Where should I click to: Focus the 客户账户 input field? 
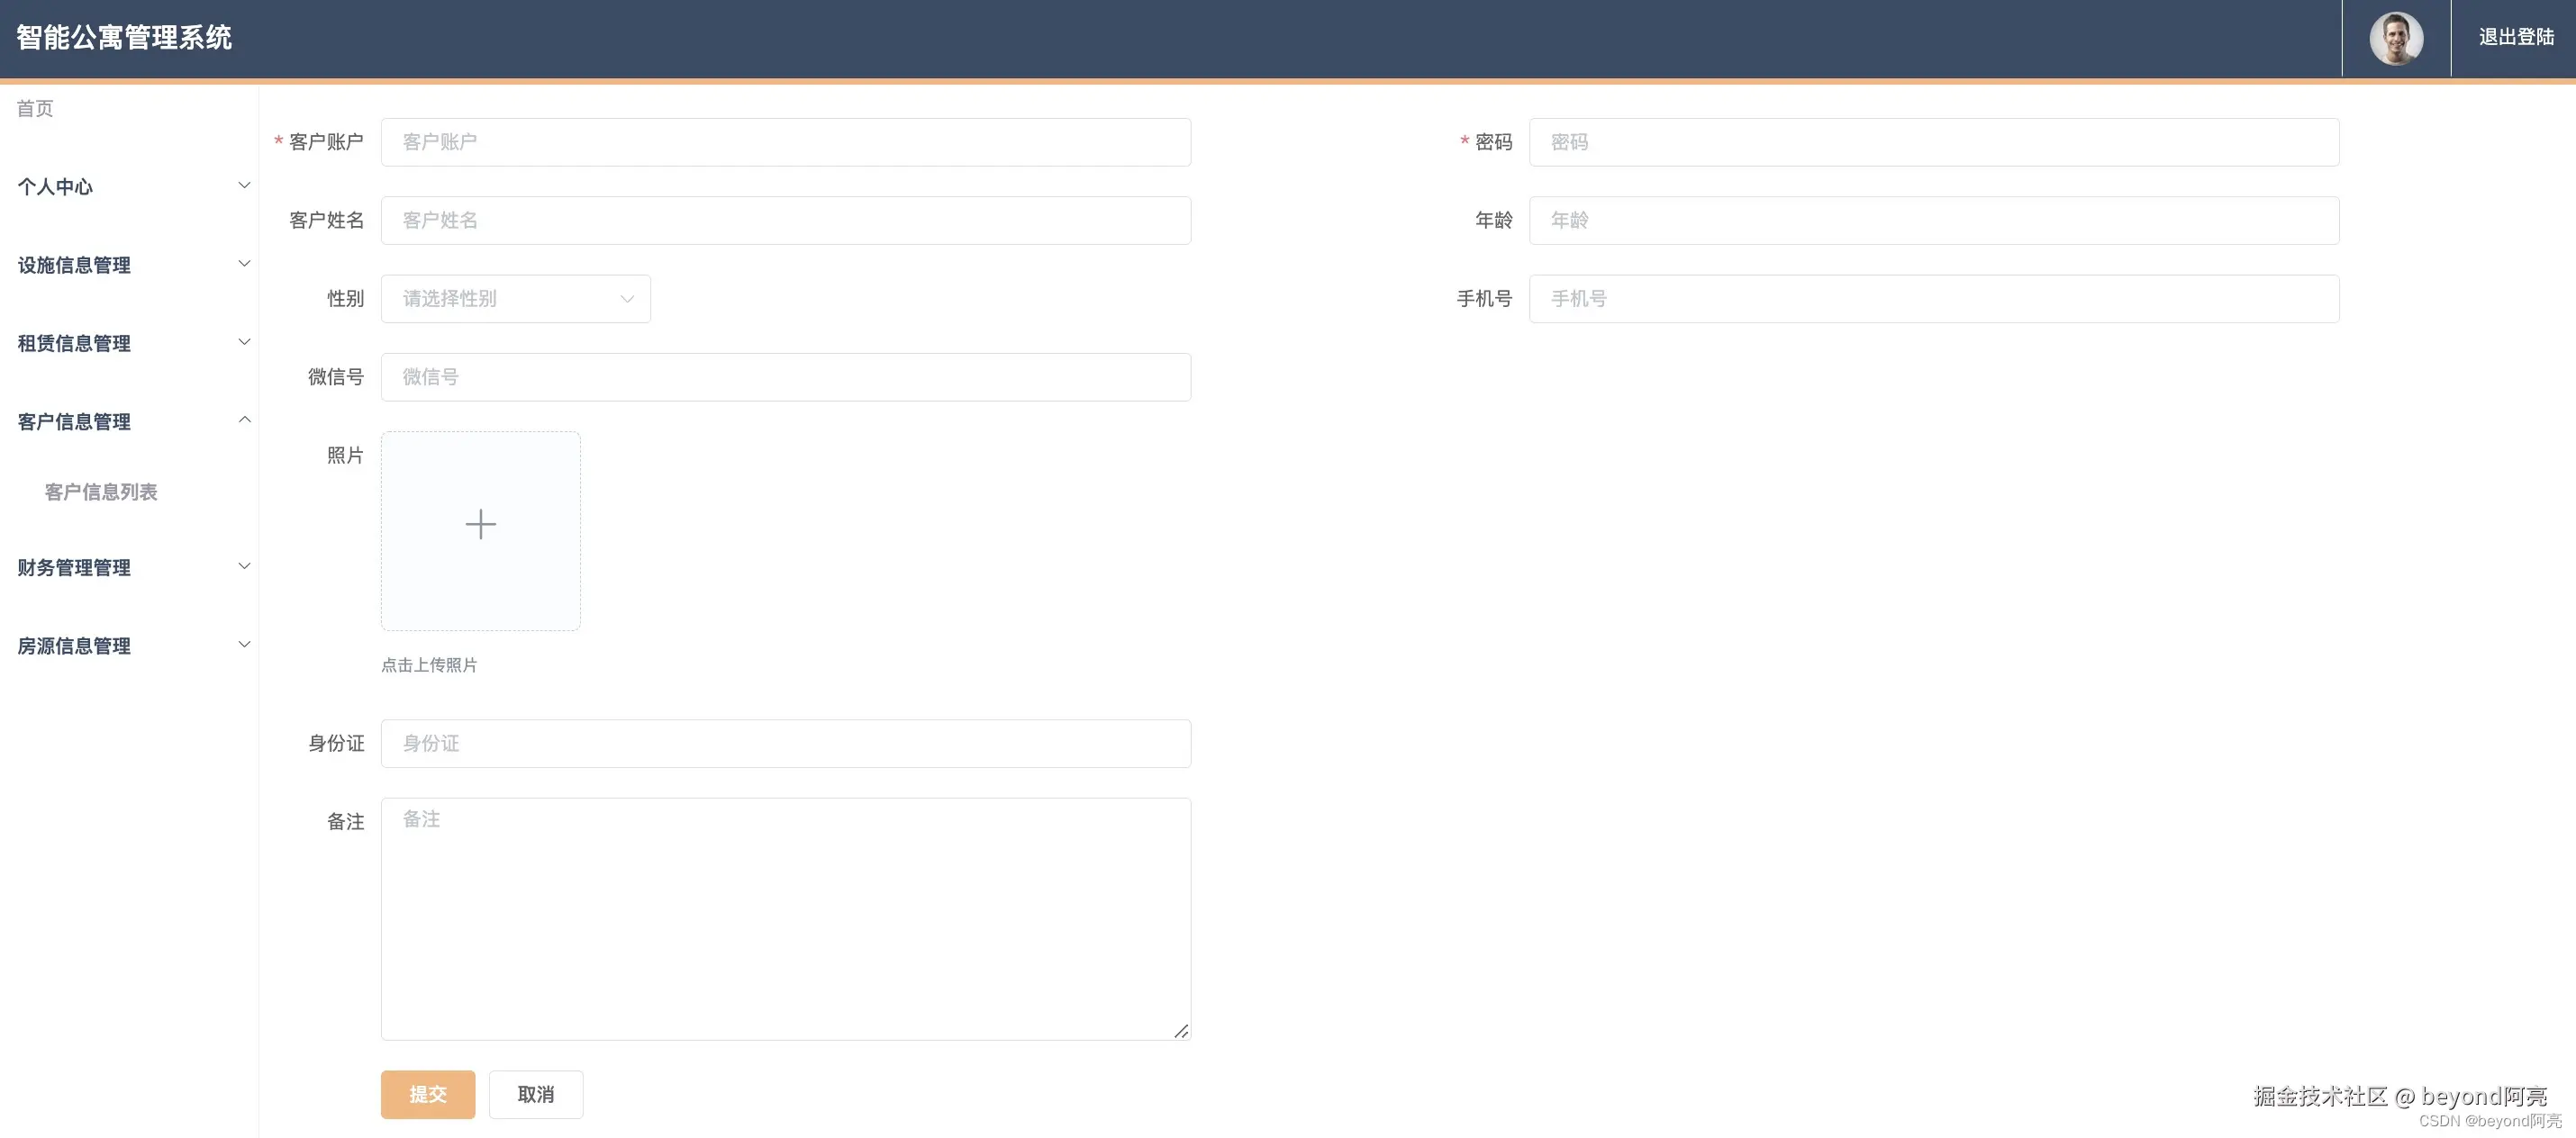tap(785, 142)
